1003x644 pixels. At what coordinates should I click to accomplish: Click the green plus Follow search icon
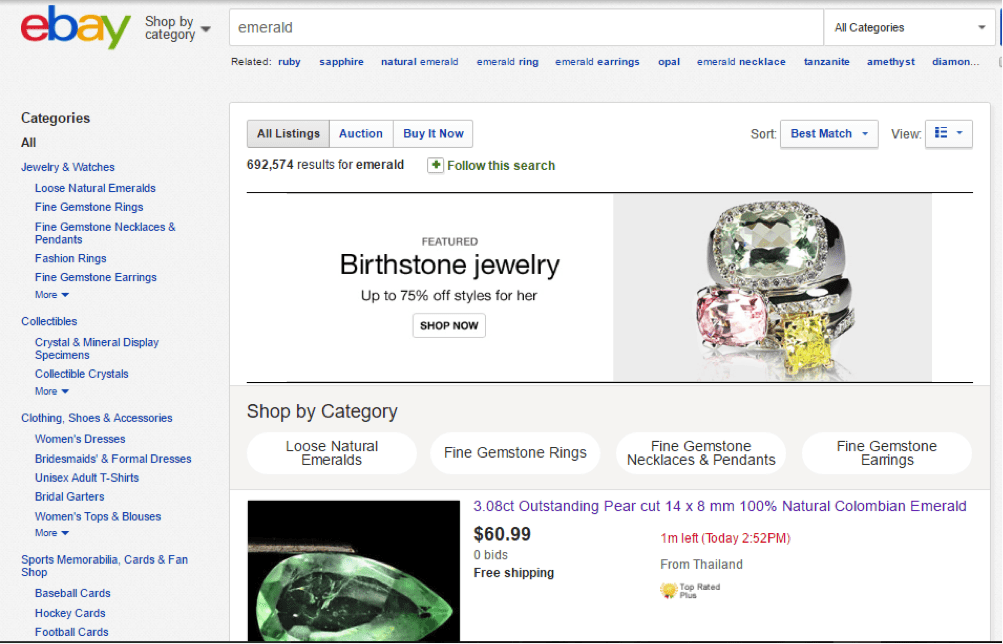[x=435, y=165]
